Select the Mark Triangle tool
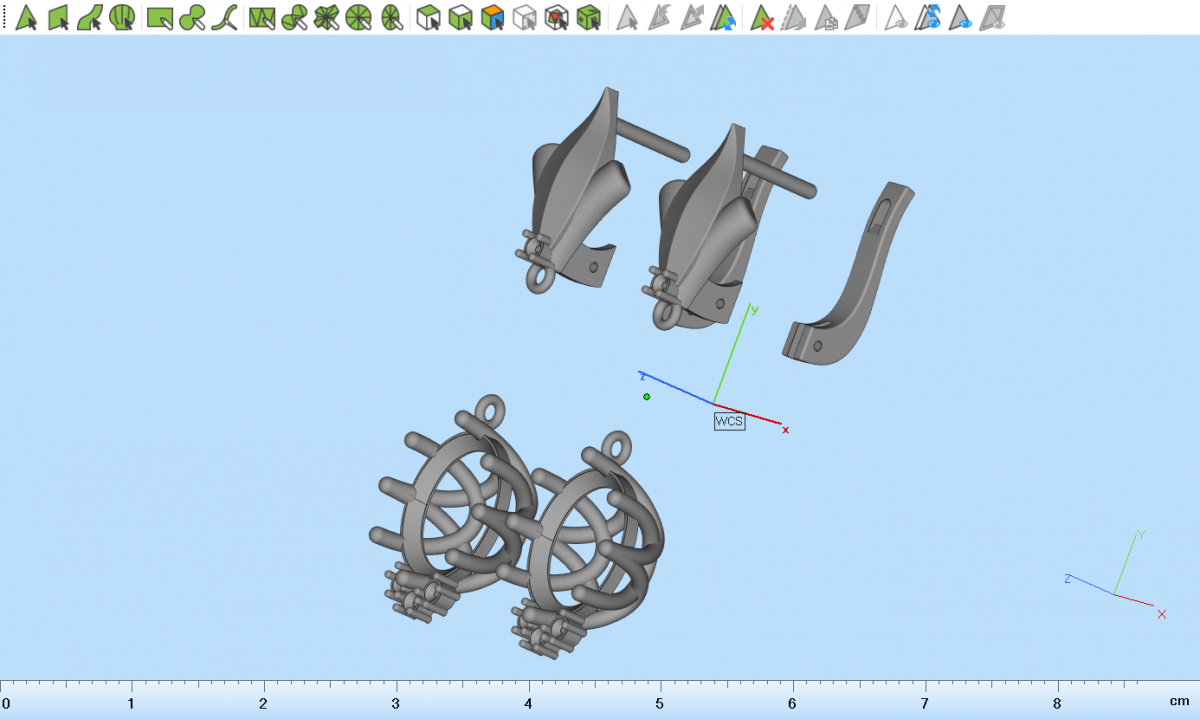Image resolution: width=1200 pixels, height=719 pixels. pos(27,17)
